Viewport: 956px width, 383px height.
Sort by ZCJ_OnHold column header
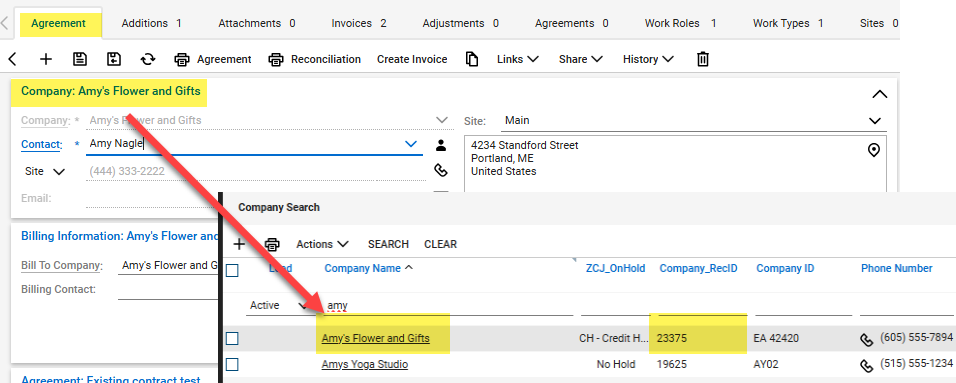click(x=615, y=268)
